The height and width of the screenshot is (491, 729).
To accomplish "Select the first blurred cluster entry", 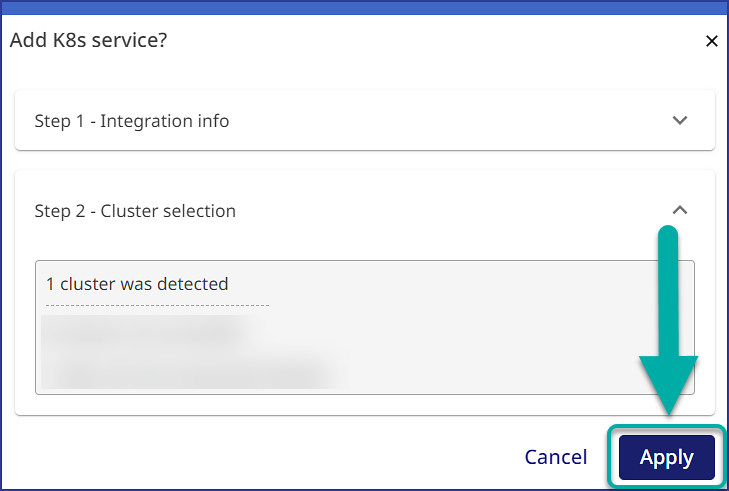I will (x=145, y=330).
